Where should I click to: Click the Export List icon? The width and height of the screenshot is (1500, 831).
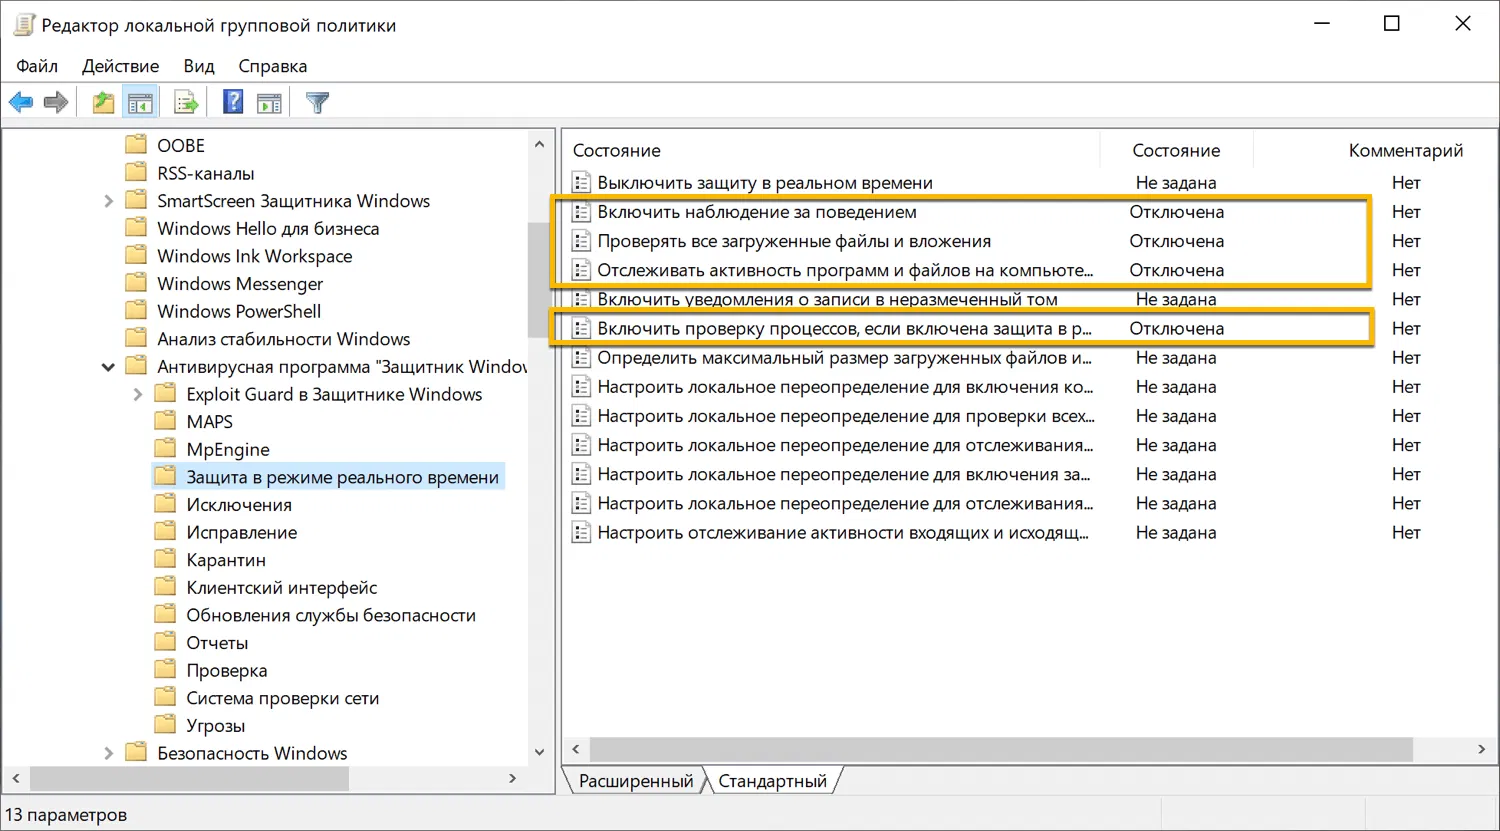click(185, 101)
